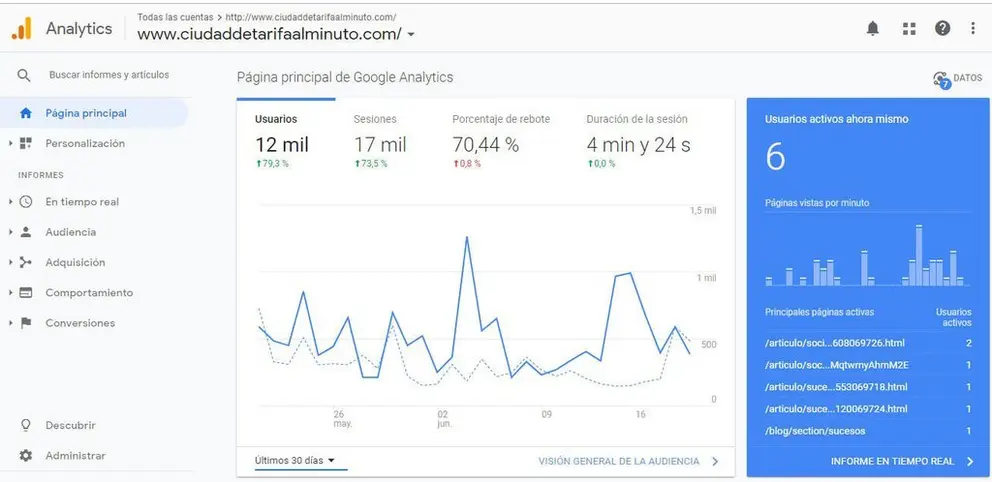Click INFORME EN TIEMPO REAL link
Image resolution: width=992 pixels, height=482 pixels.
click(x=893, y=461)
